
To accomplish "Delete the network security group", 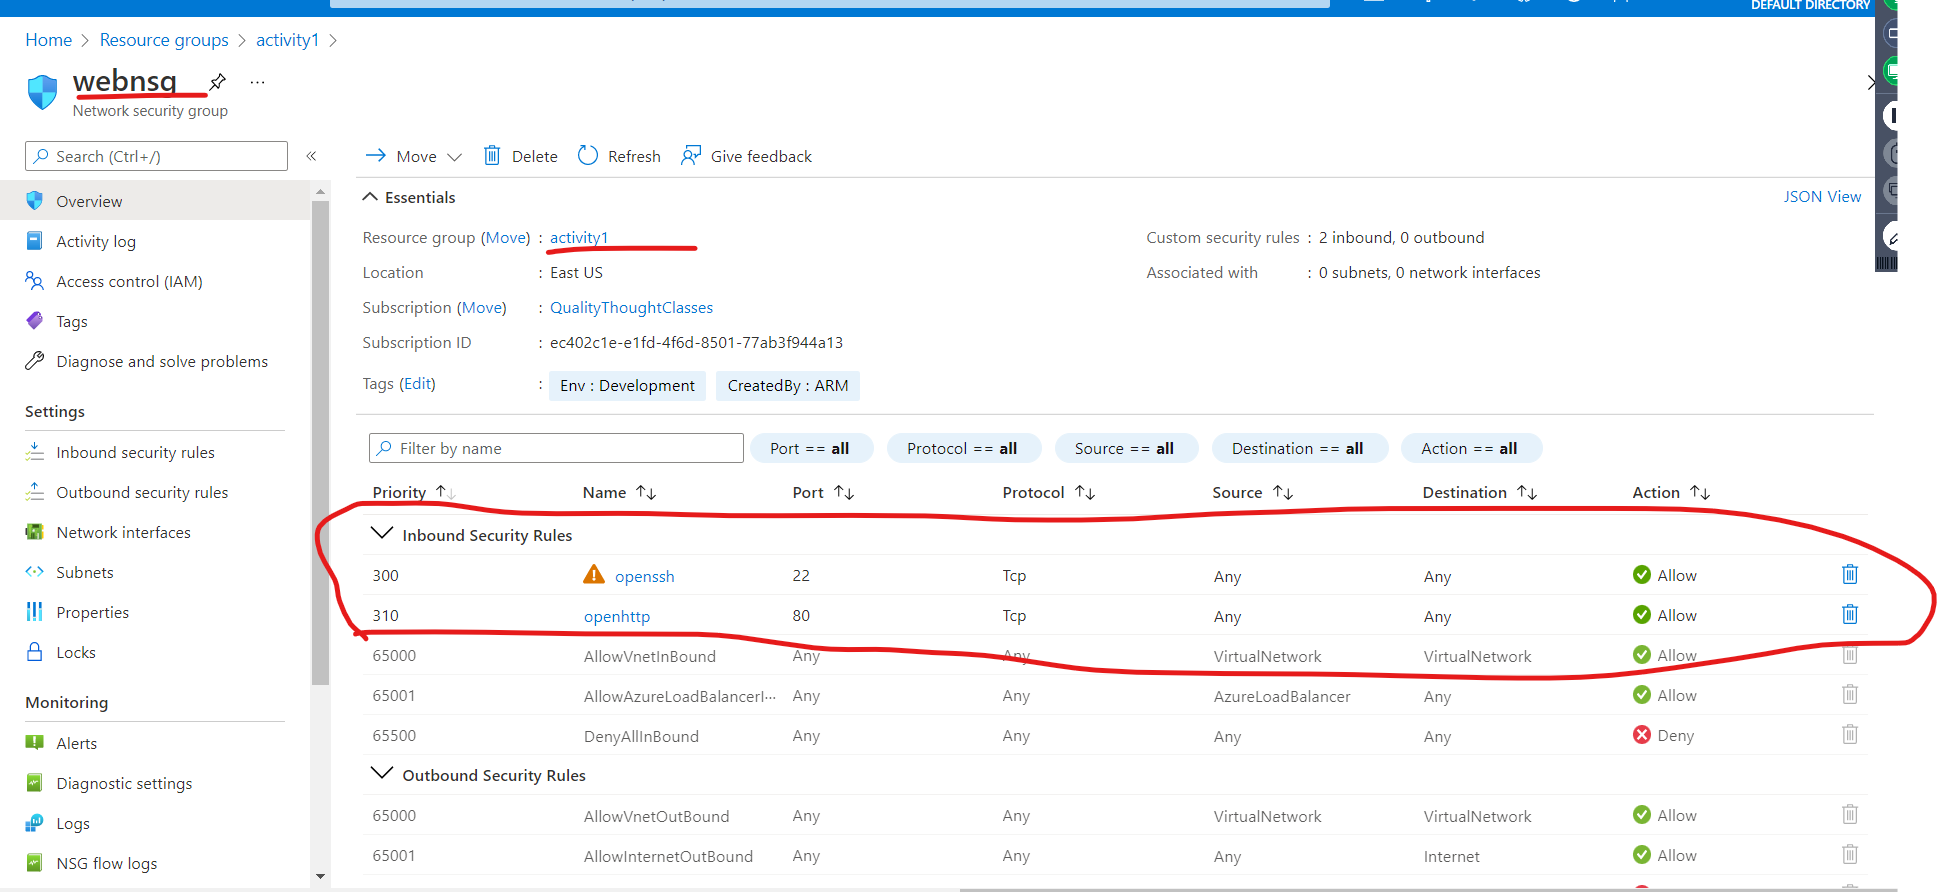I will [x=520, y=156].
